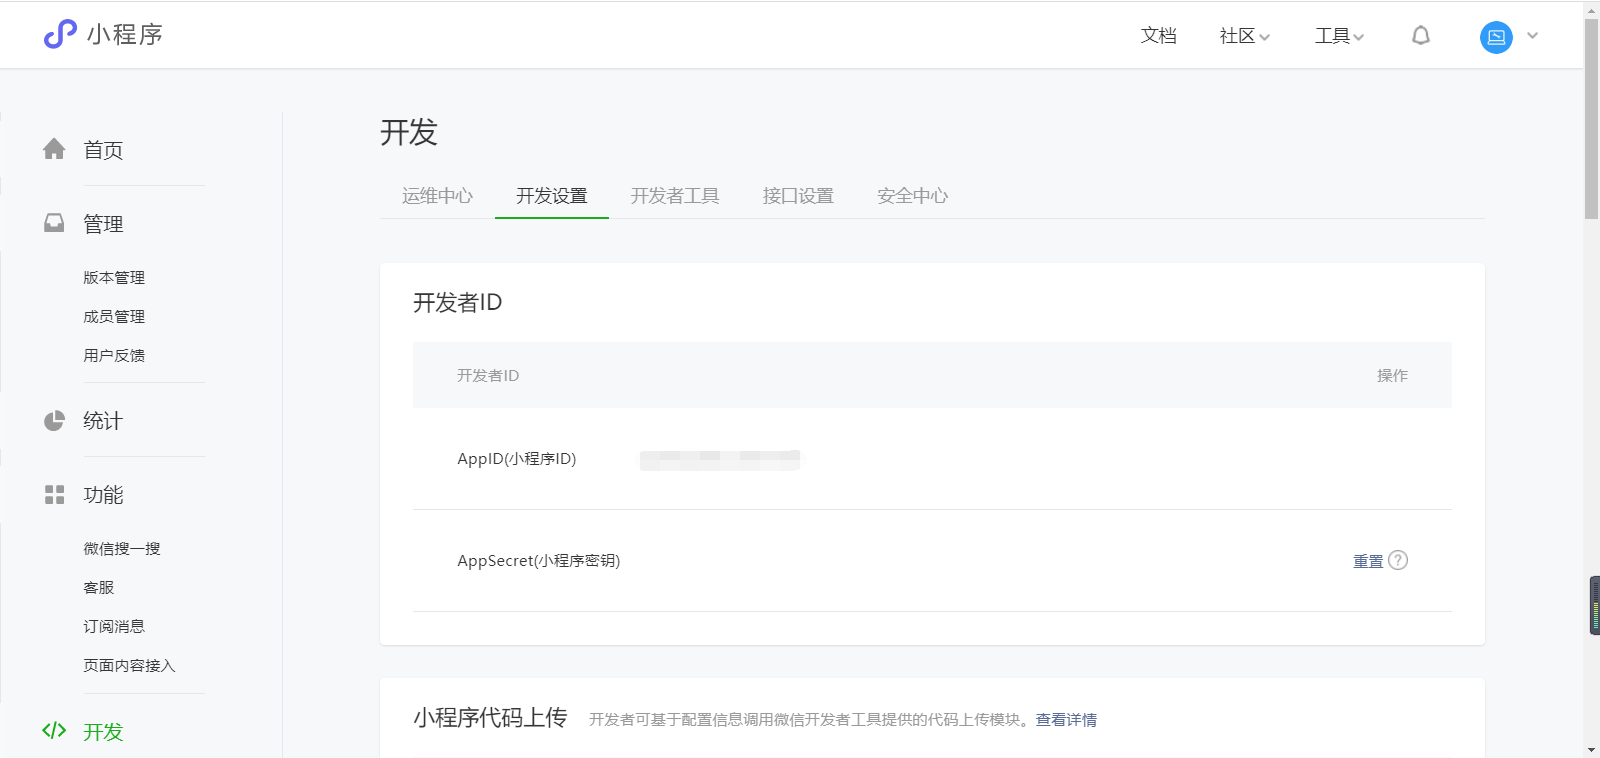Click the home icon beside 首页
The image size is (1600, 758).
click(54, 149)
